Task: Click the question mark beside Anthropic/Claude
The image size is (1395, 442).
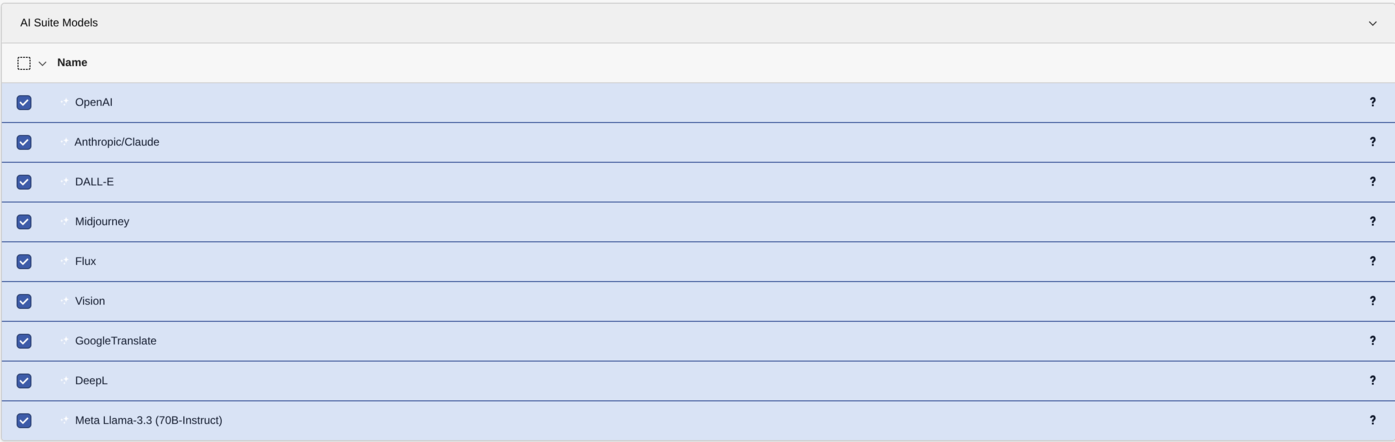Action: (x=1372, y=142)
